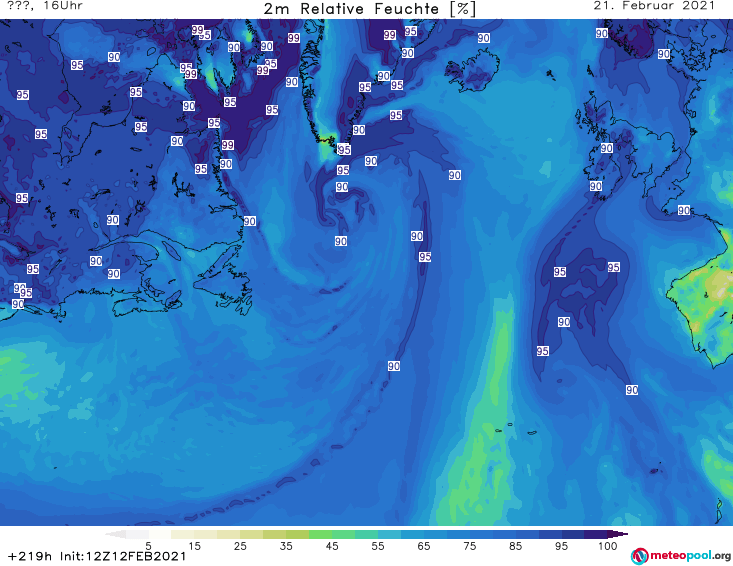Click the legend value "25"
Image resolution: width=733 pixels, height=566 pixels.
pyautogui.click(x=240, y=546)
